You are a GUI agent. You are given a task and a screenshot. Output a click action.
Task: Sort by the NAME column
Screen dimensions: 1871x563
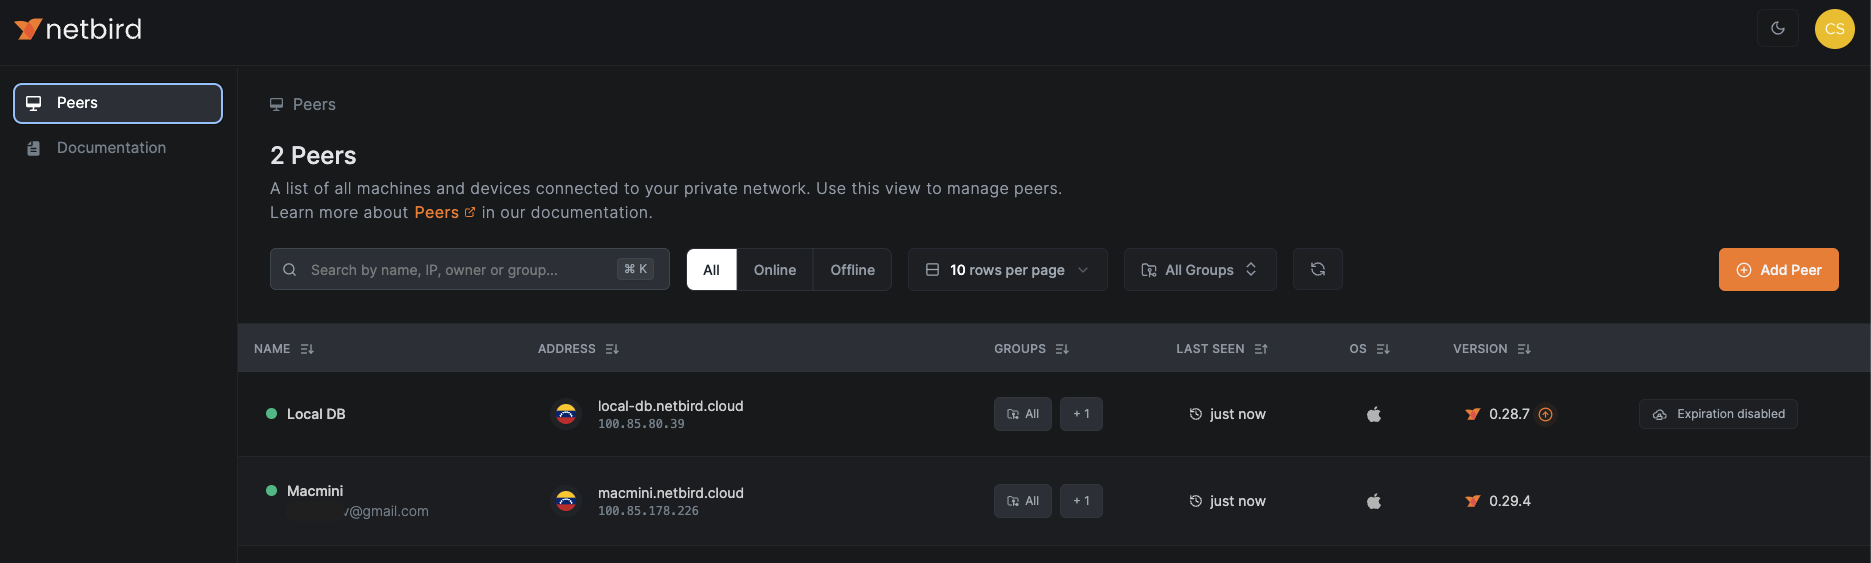click(x=284, y=349)
